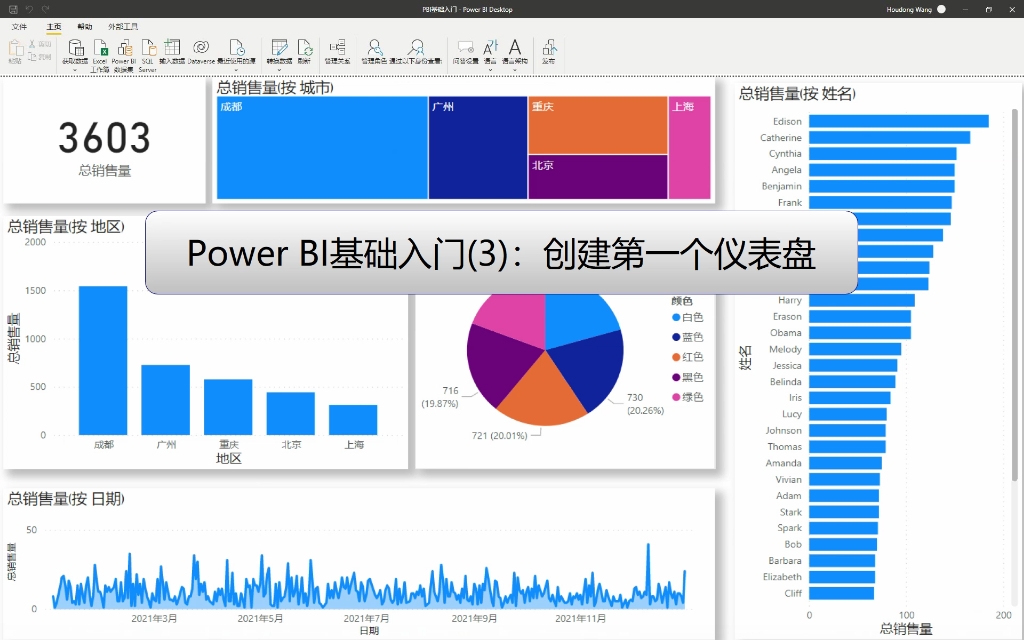This screenshot has width=1024, height=640.
Task: Select the 成都 block in the treemap
Action: coord(322,148)
